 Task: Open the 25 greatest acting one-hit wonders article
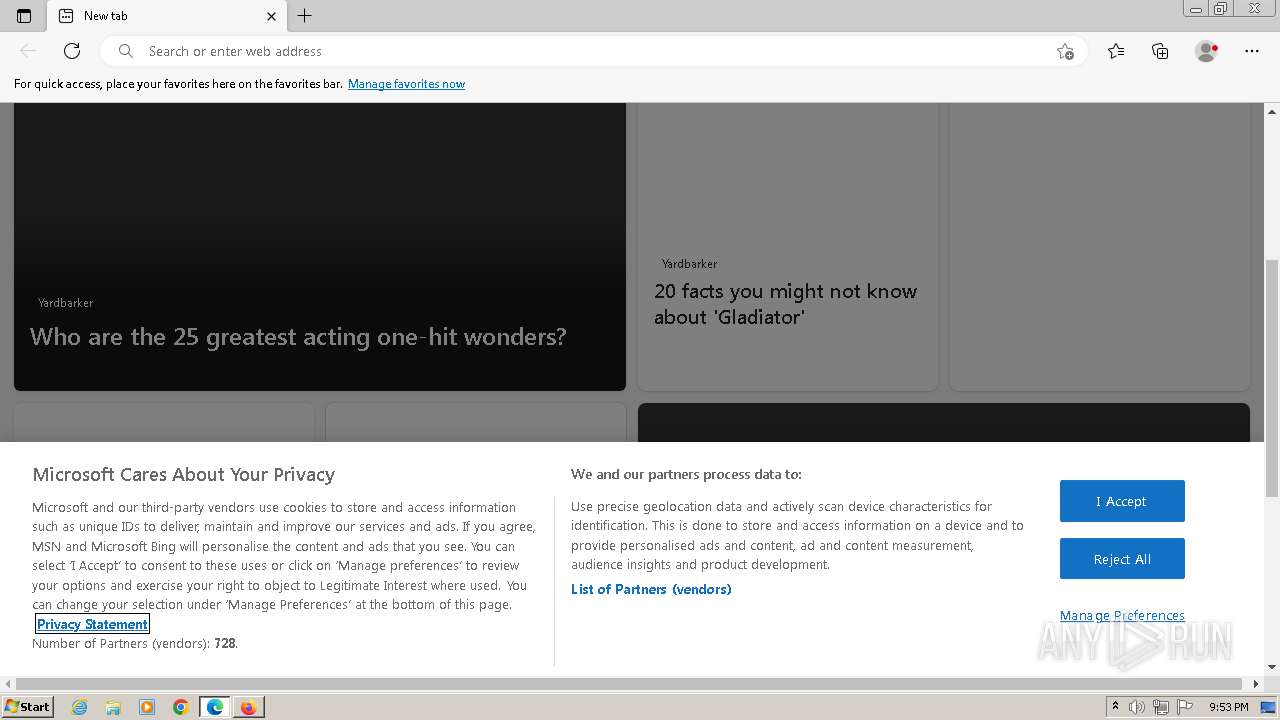click(x=298, y=337)
